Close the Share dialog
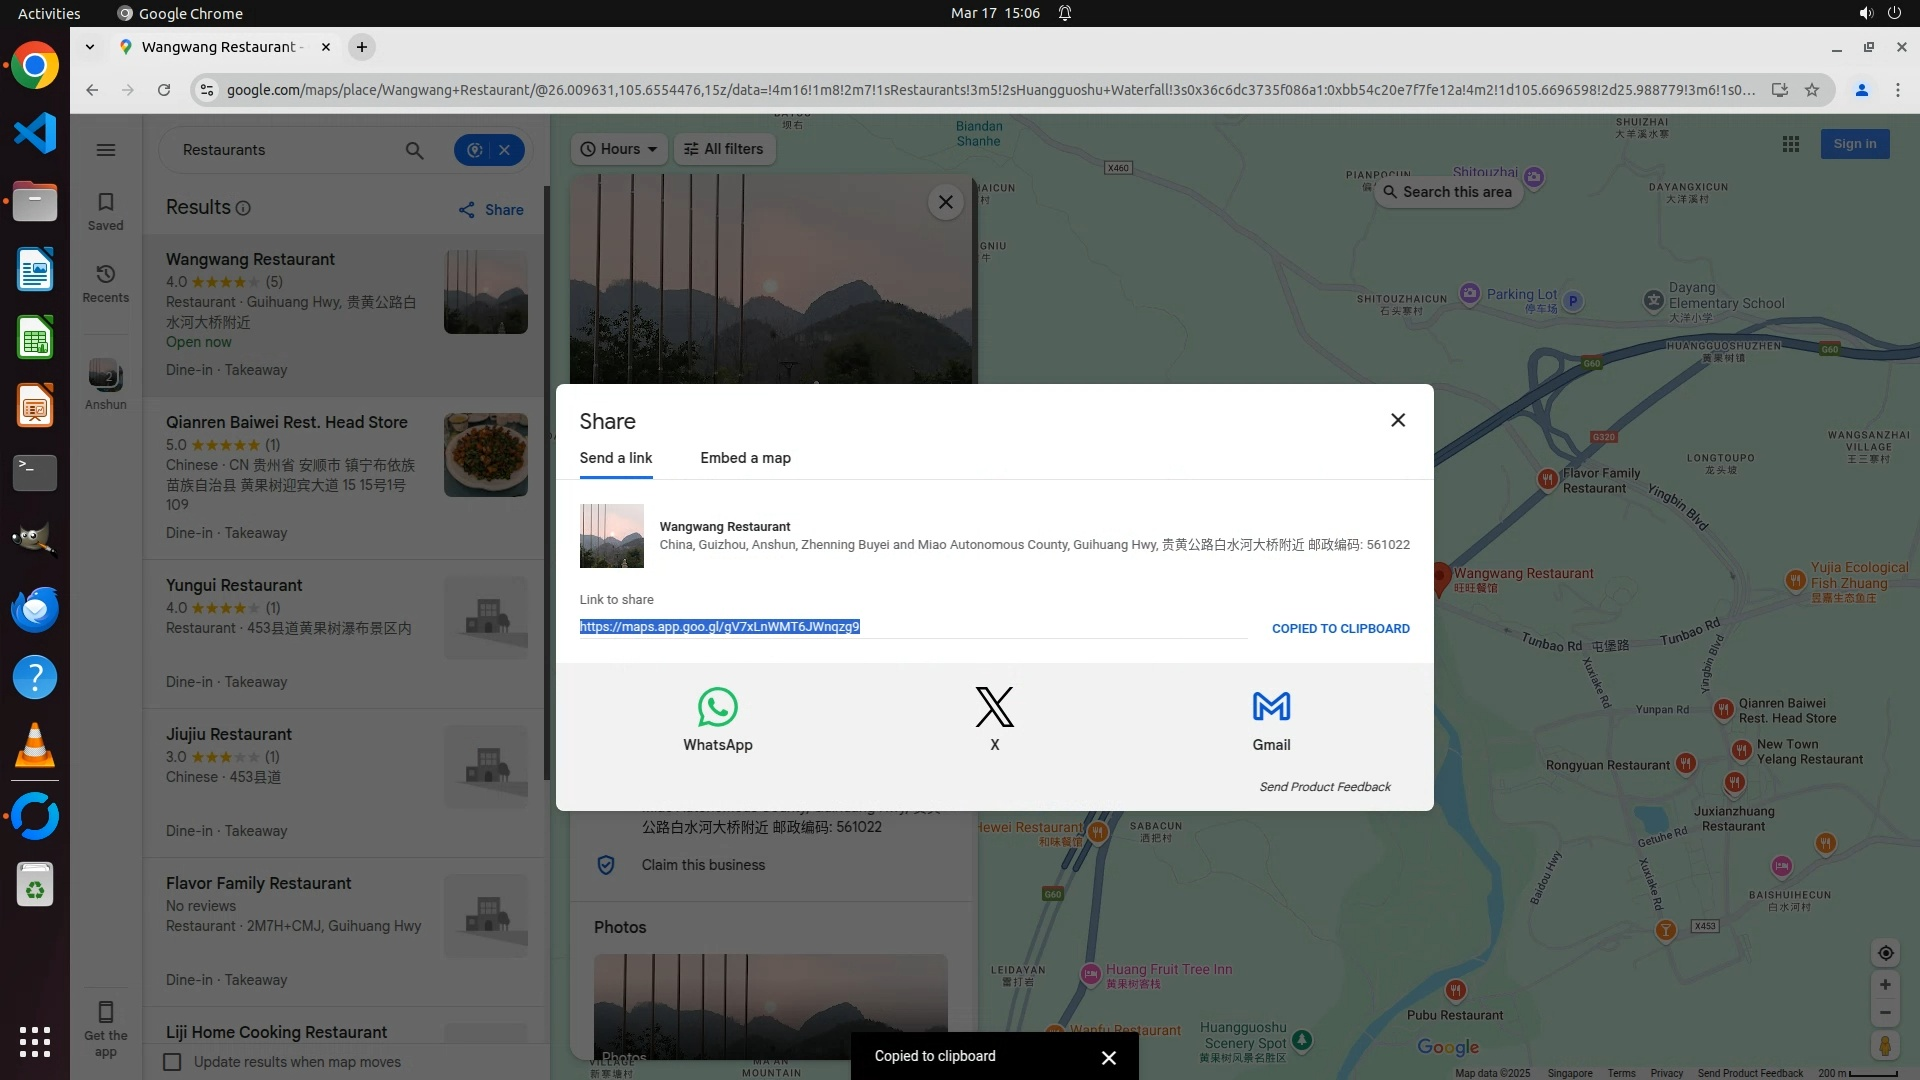1920x1080 pixels. 1397,420
